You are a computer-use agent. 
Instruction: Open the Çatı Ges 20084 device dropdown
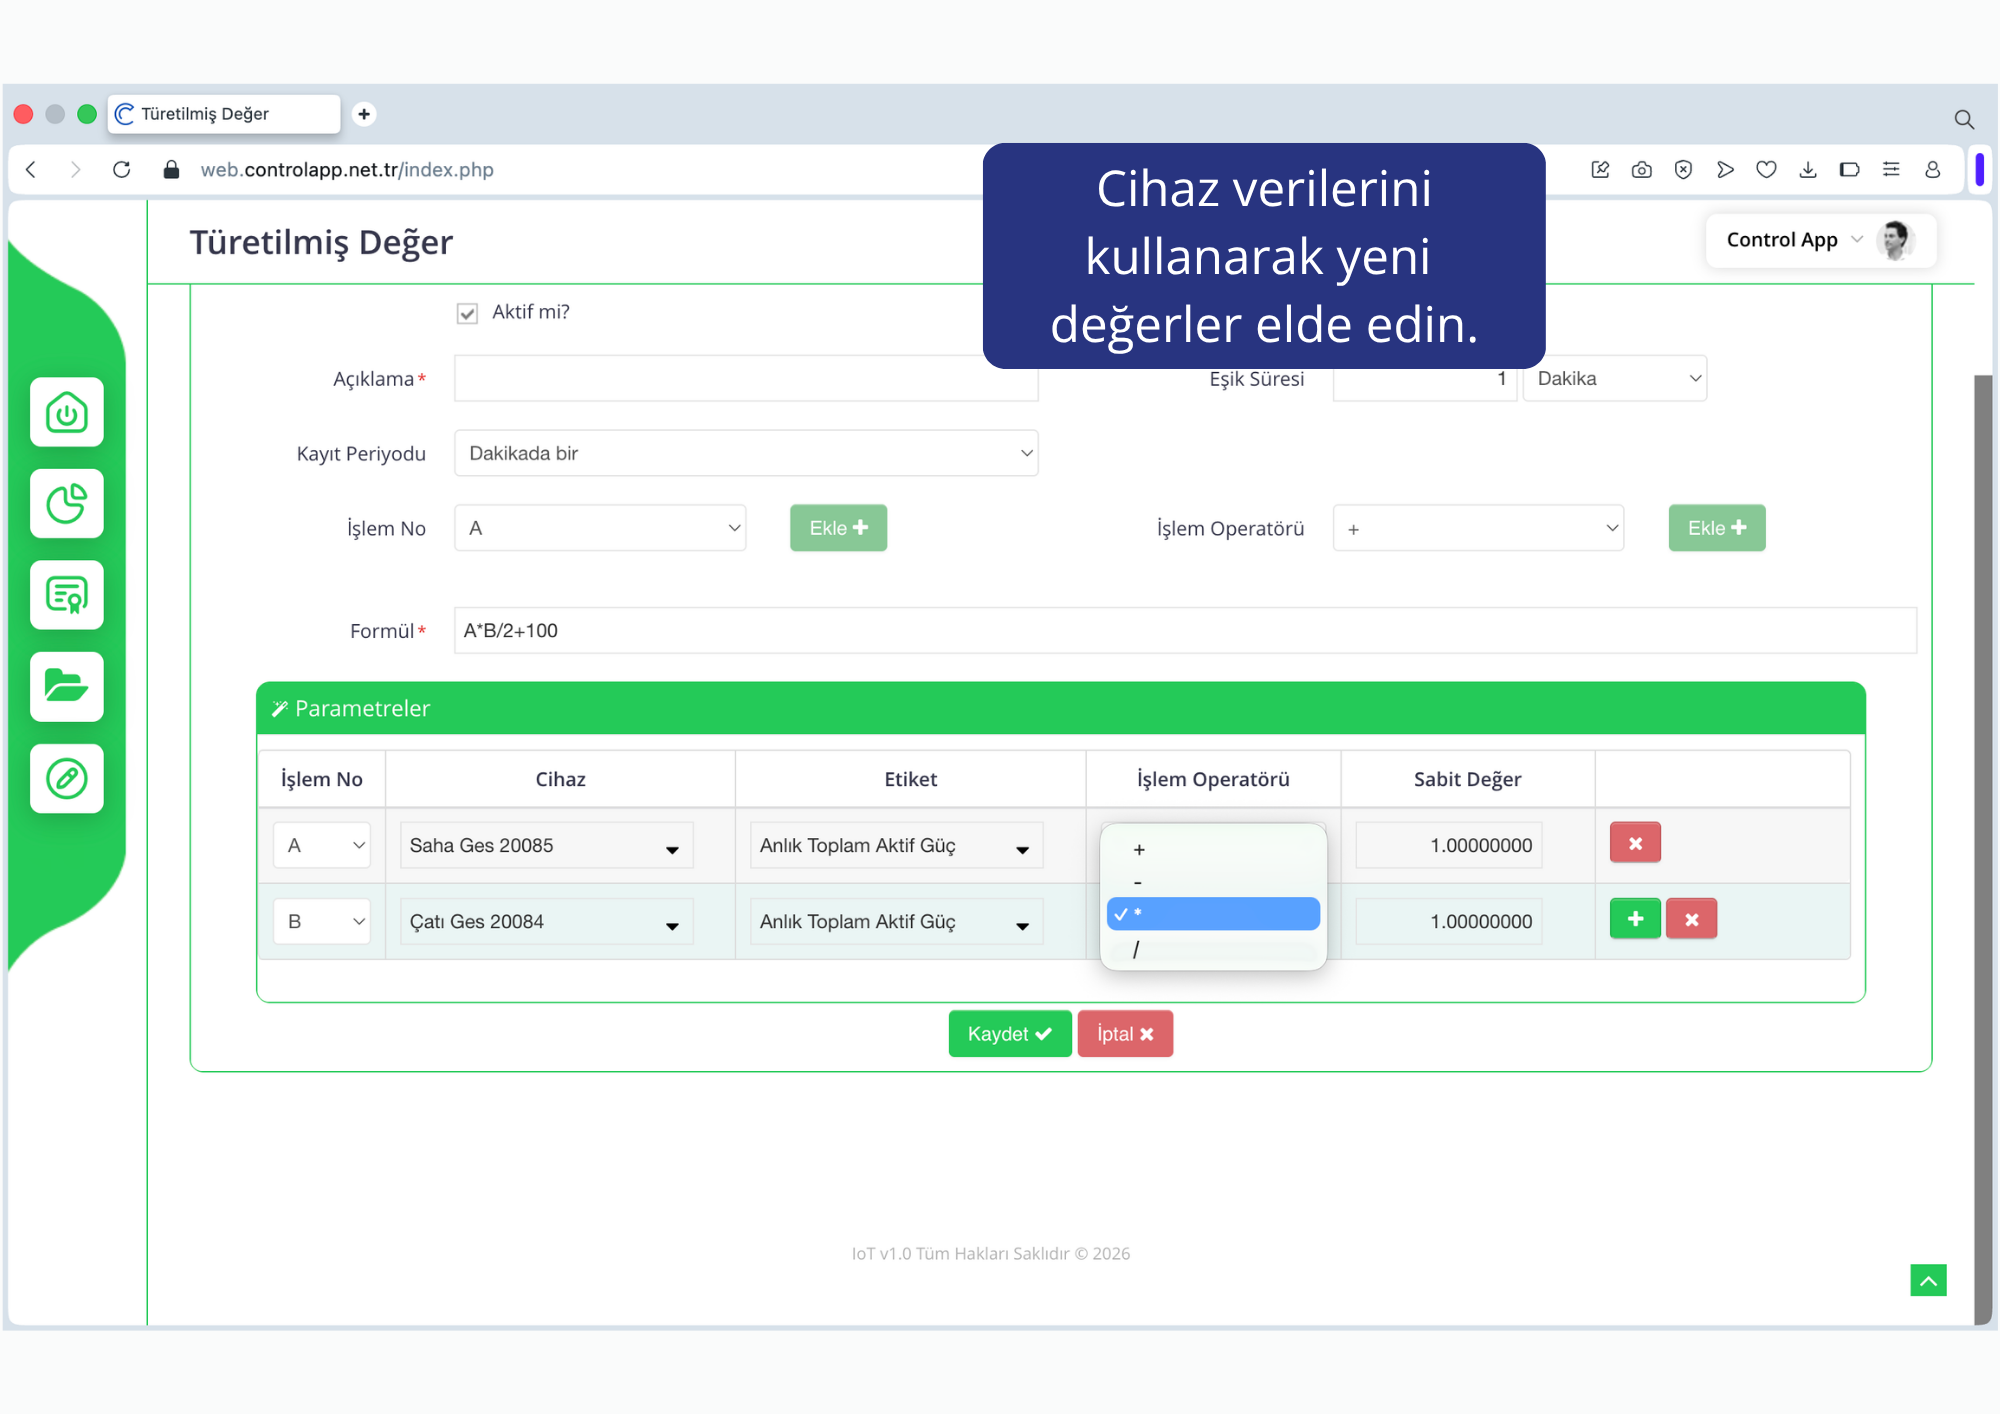[x=546, y=921]
